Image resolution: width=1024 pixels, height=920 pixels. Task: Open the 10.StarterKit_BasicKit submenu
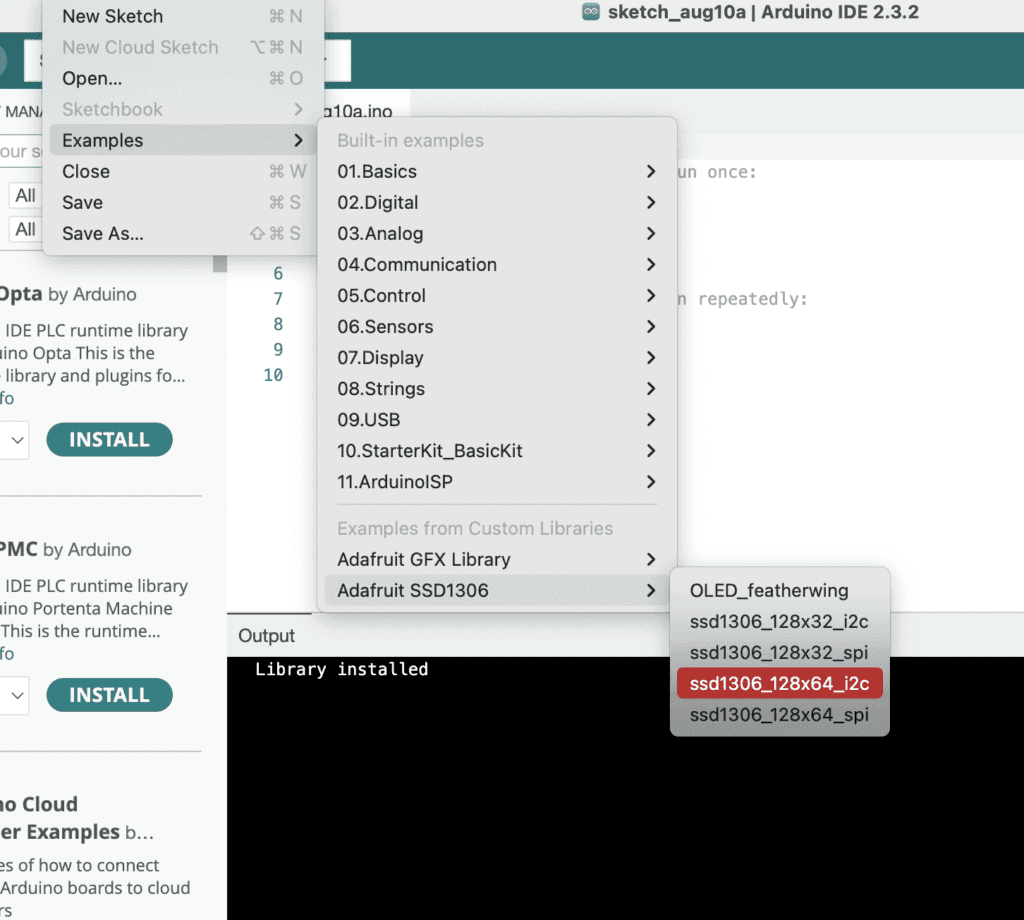(497, 451)
